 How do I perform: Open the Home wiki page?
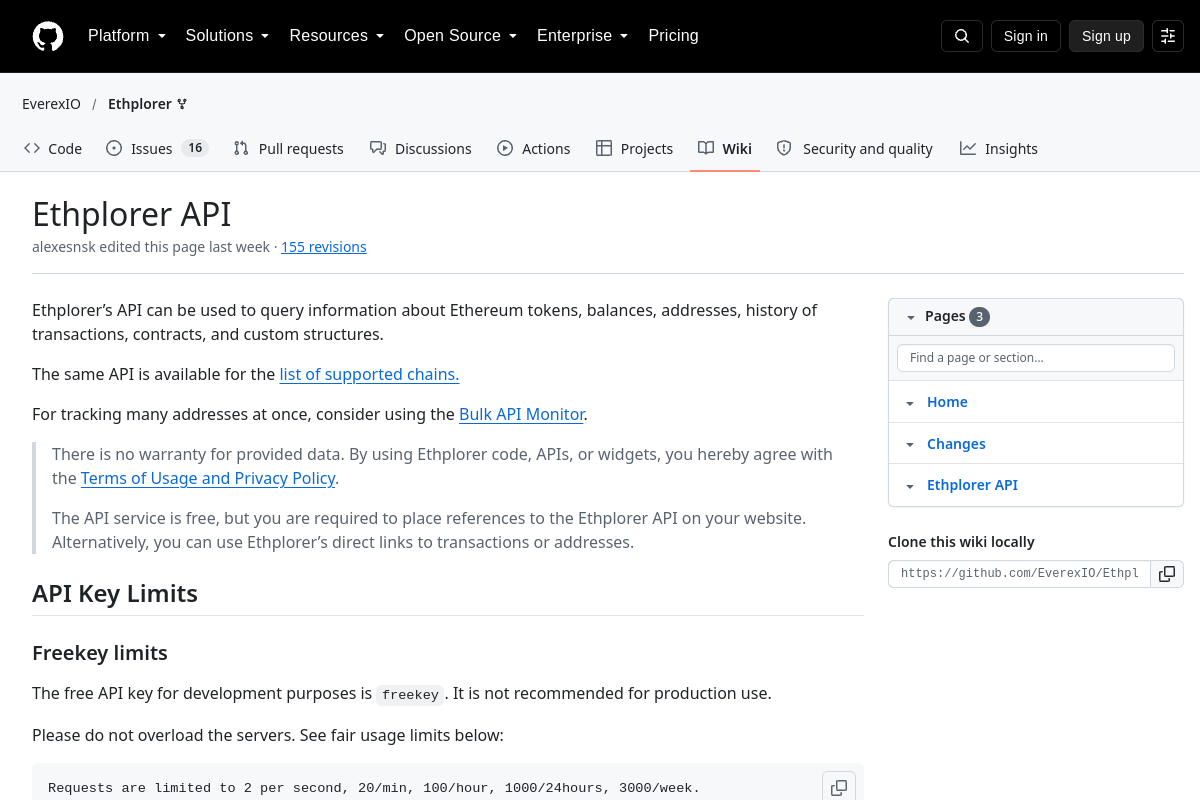(947, 402)
